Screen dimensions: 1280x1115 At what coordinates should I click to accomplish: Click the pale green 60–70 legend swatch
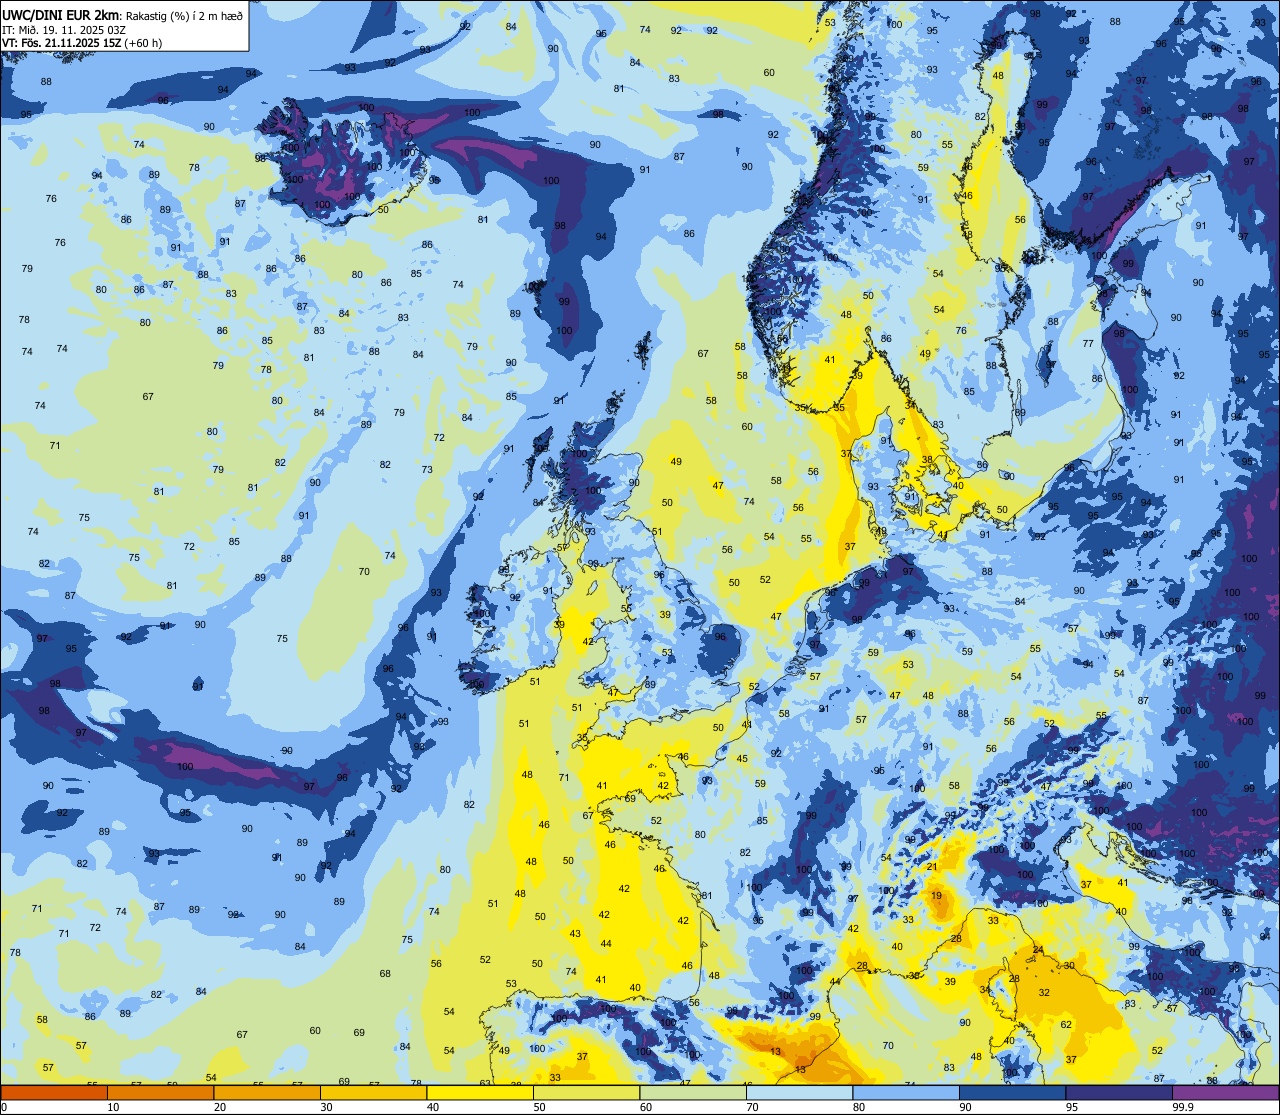tap(693, 1092)
